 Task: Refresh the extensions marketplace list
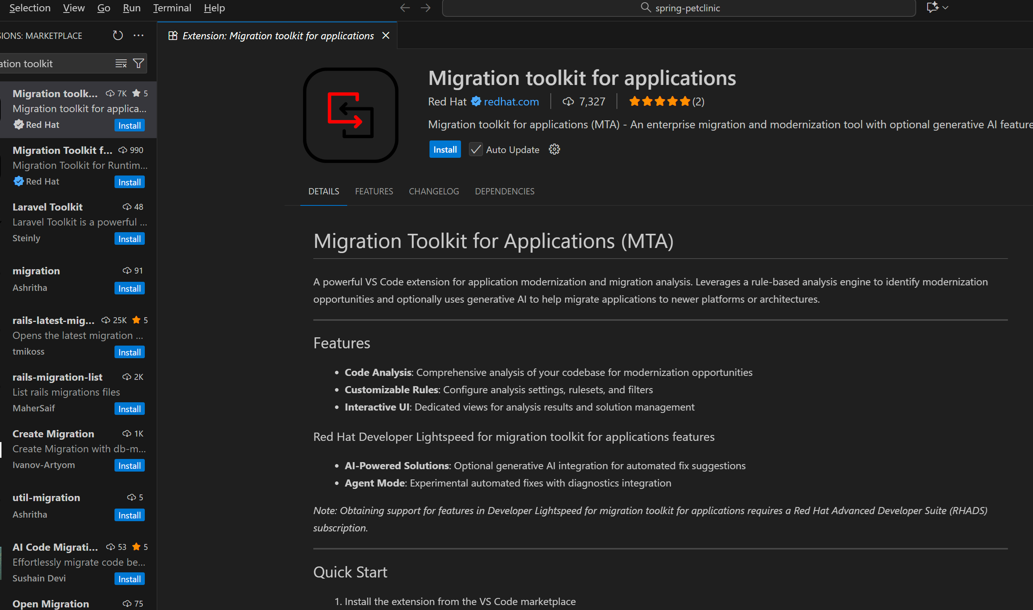tap(117, 36)
